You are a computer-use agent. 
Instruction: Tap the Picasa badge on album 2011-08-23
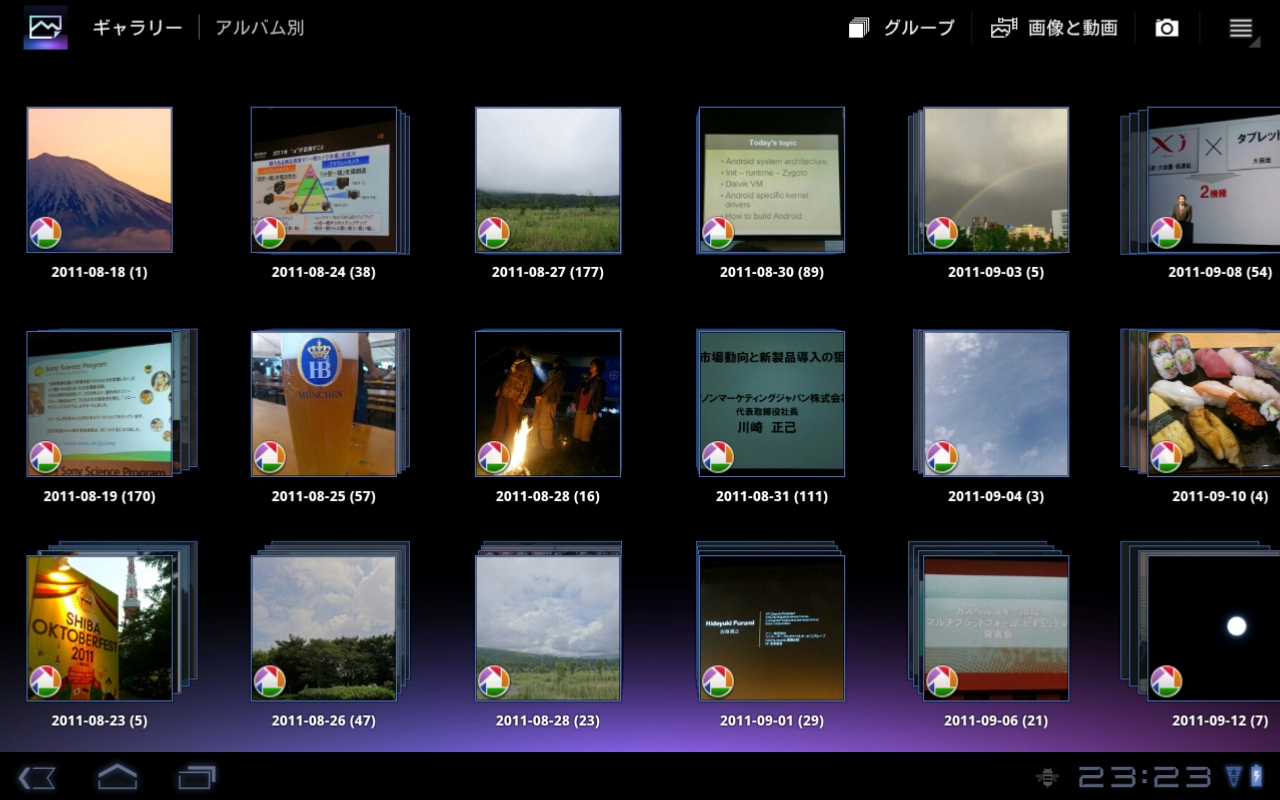point(45,680)
